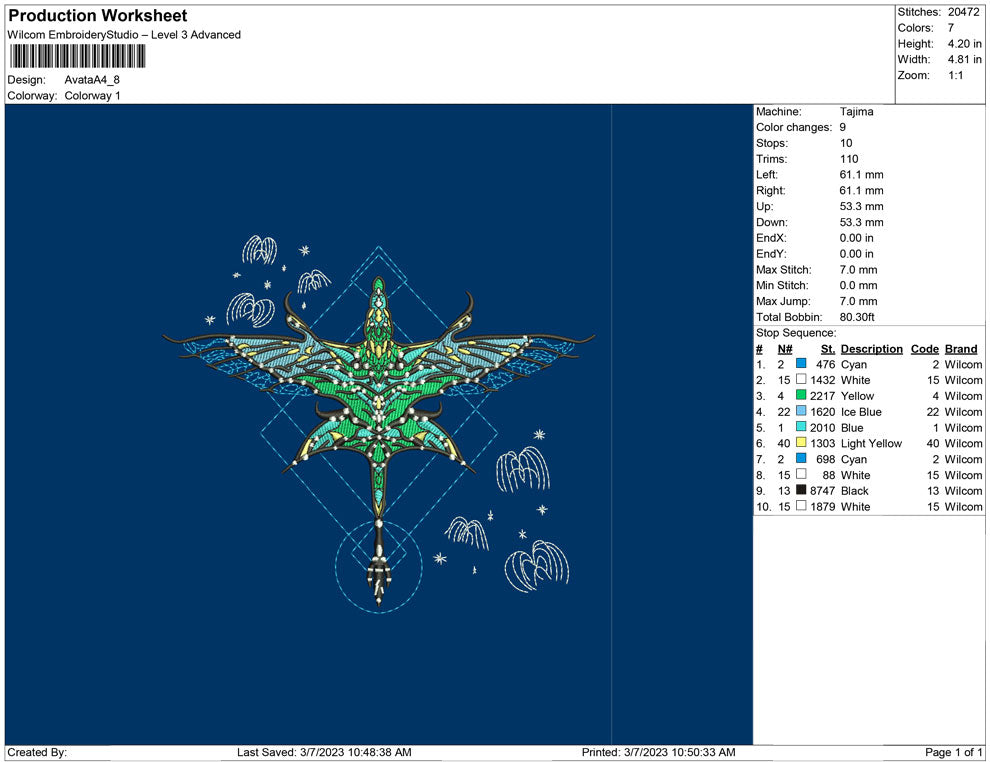Image resolution: width=990 pixels, height=762 pixels.
Task: Click the N# column header
Action: pos(785,349)
